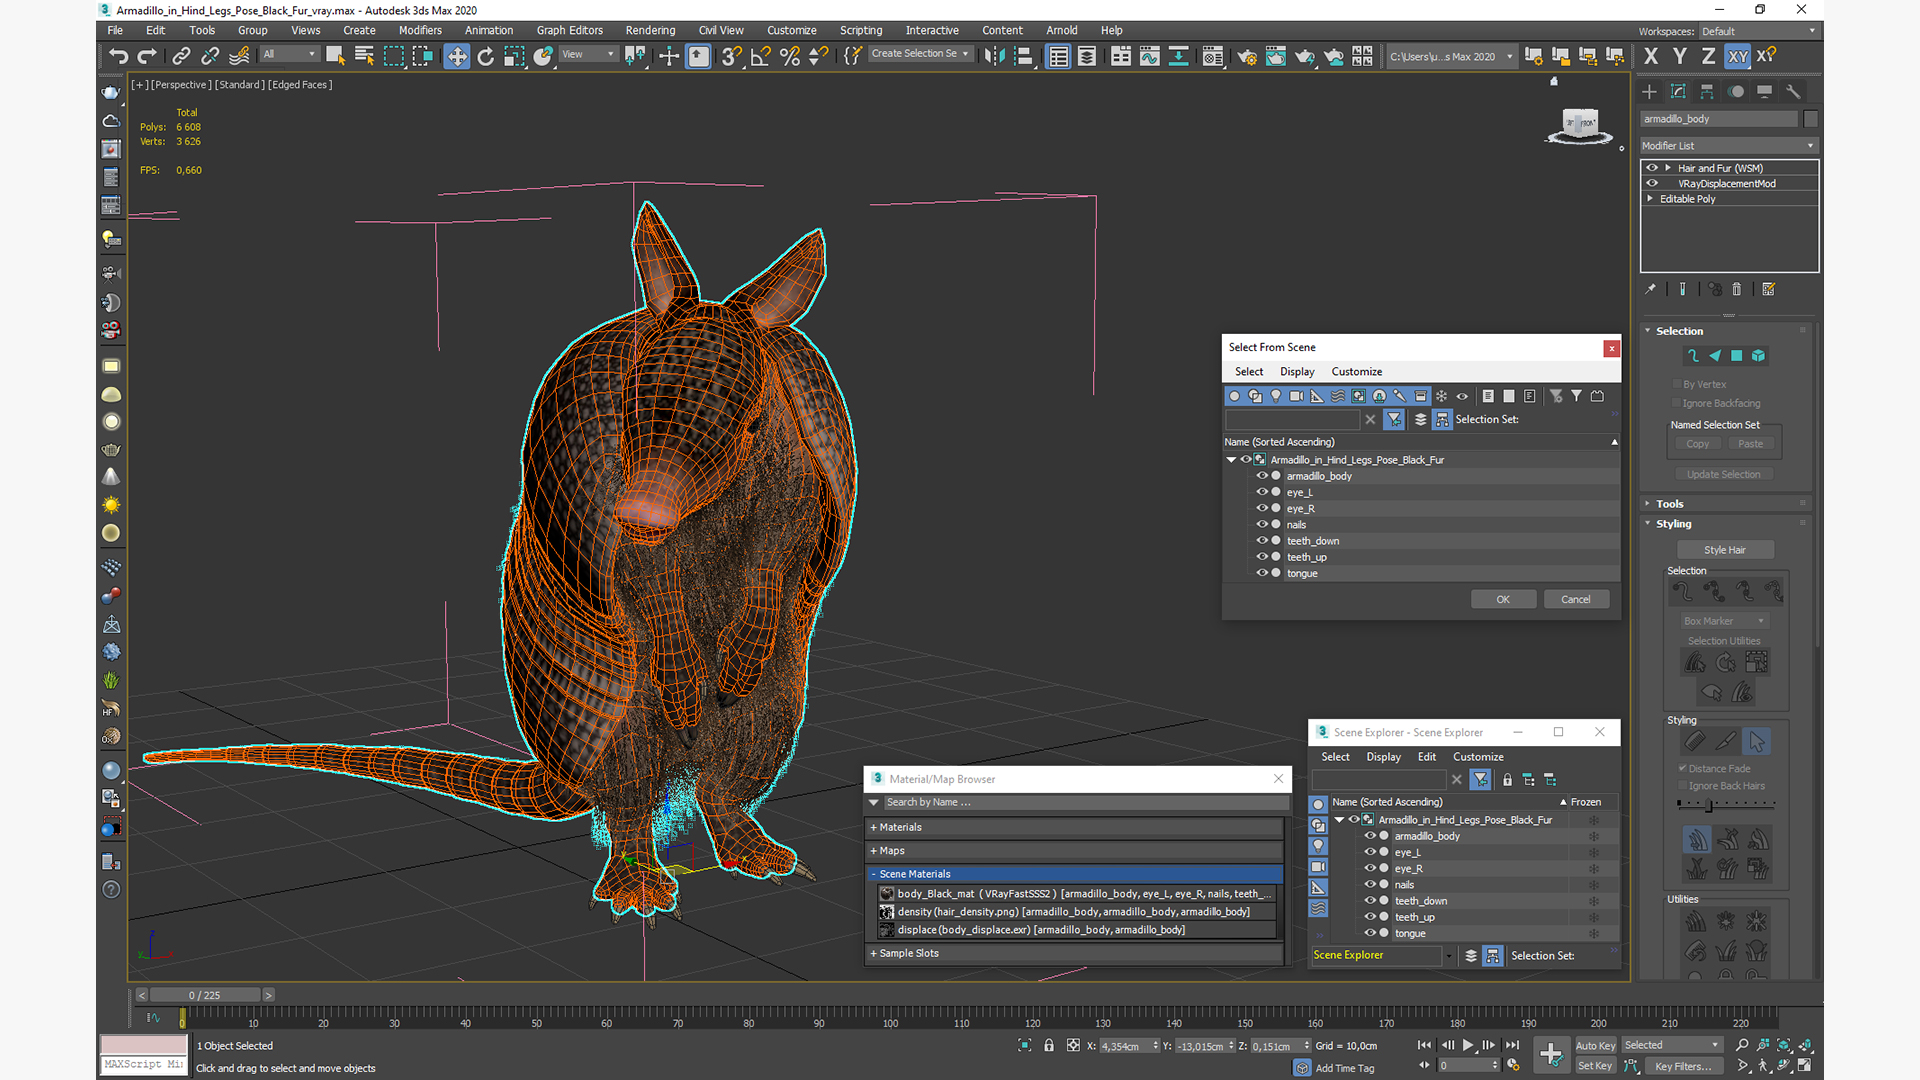Open Utilities panel wrench icon
Image resolution: width=1920 pixels, height=1080 pixels.
pyautogui.click(x=1794, y=91)
